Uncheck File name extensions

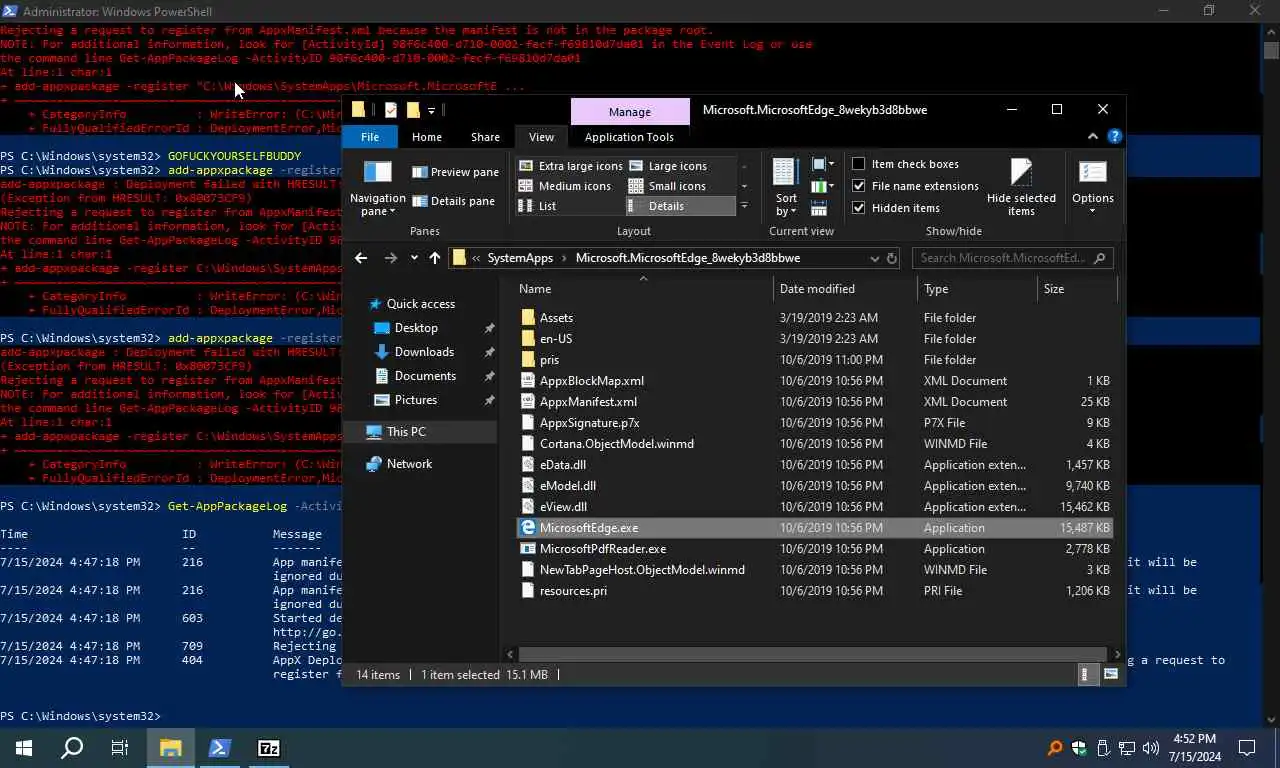point(915,186)
